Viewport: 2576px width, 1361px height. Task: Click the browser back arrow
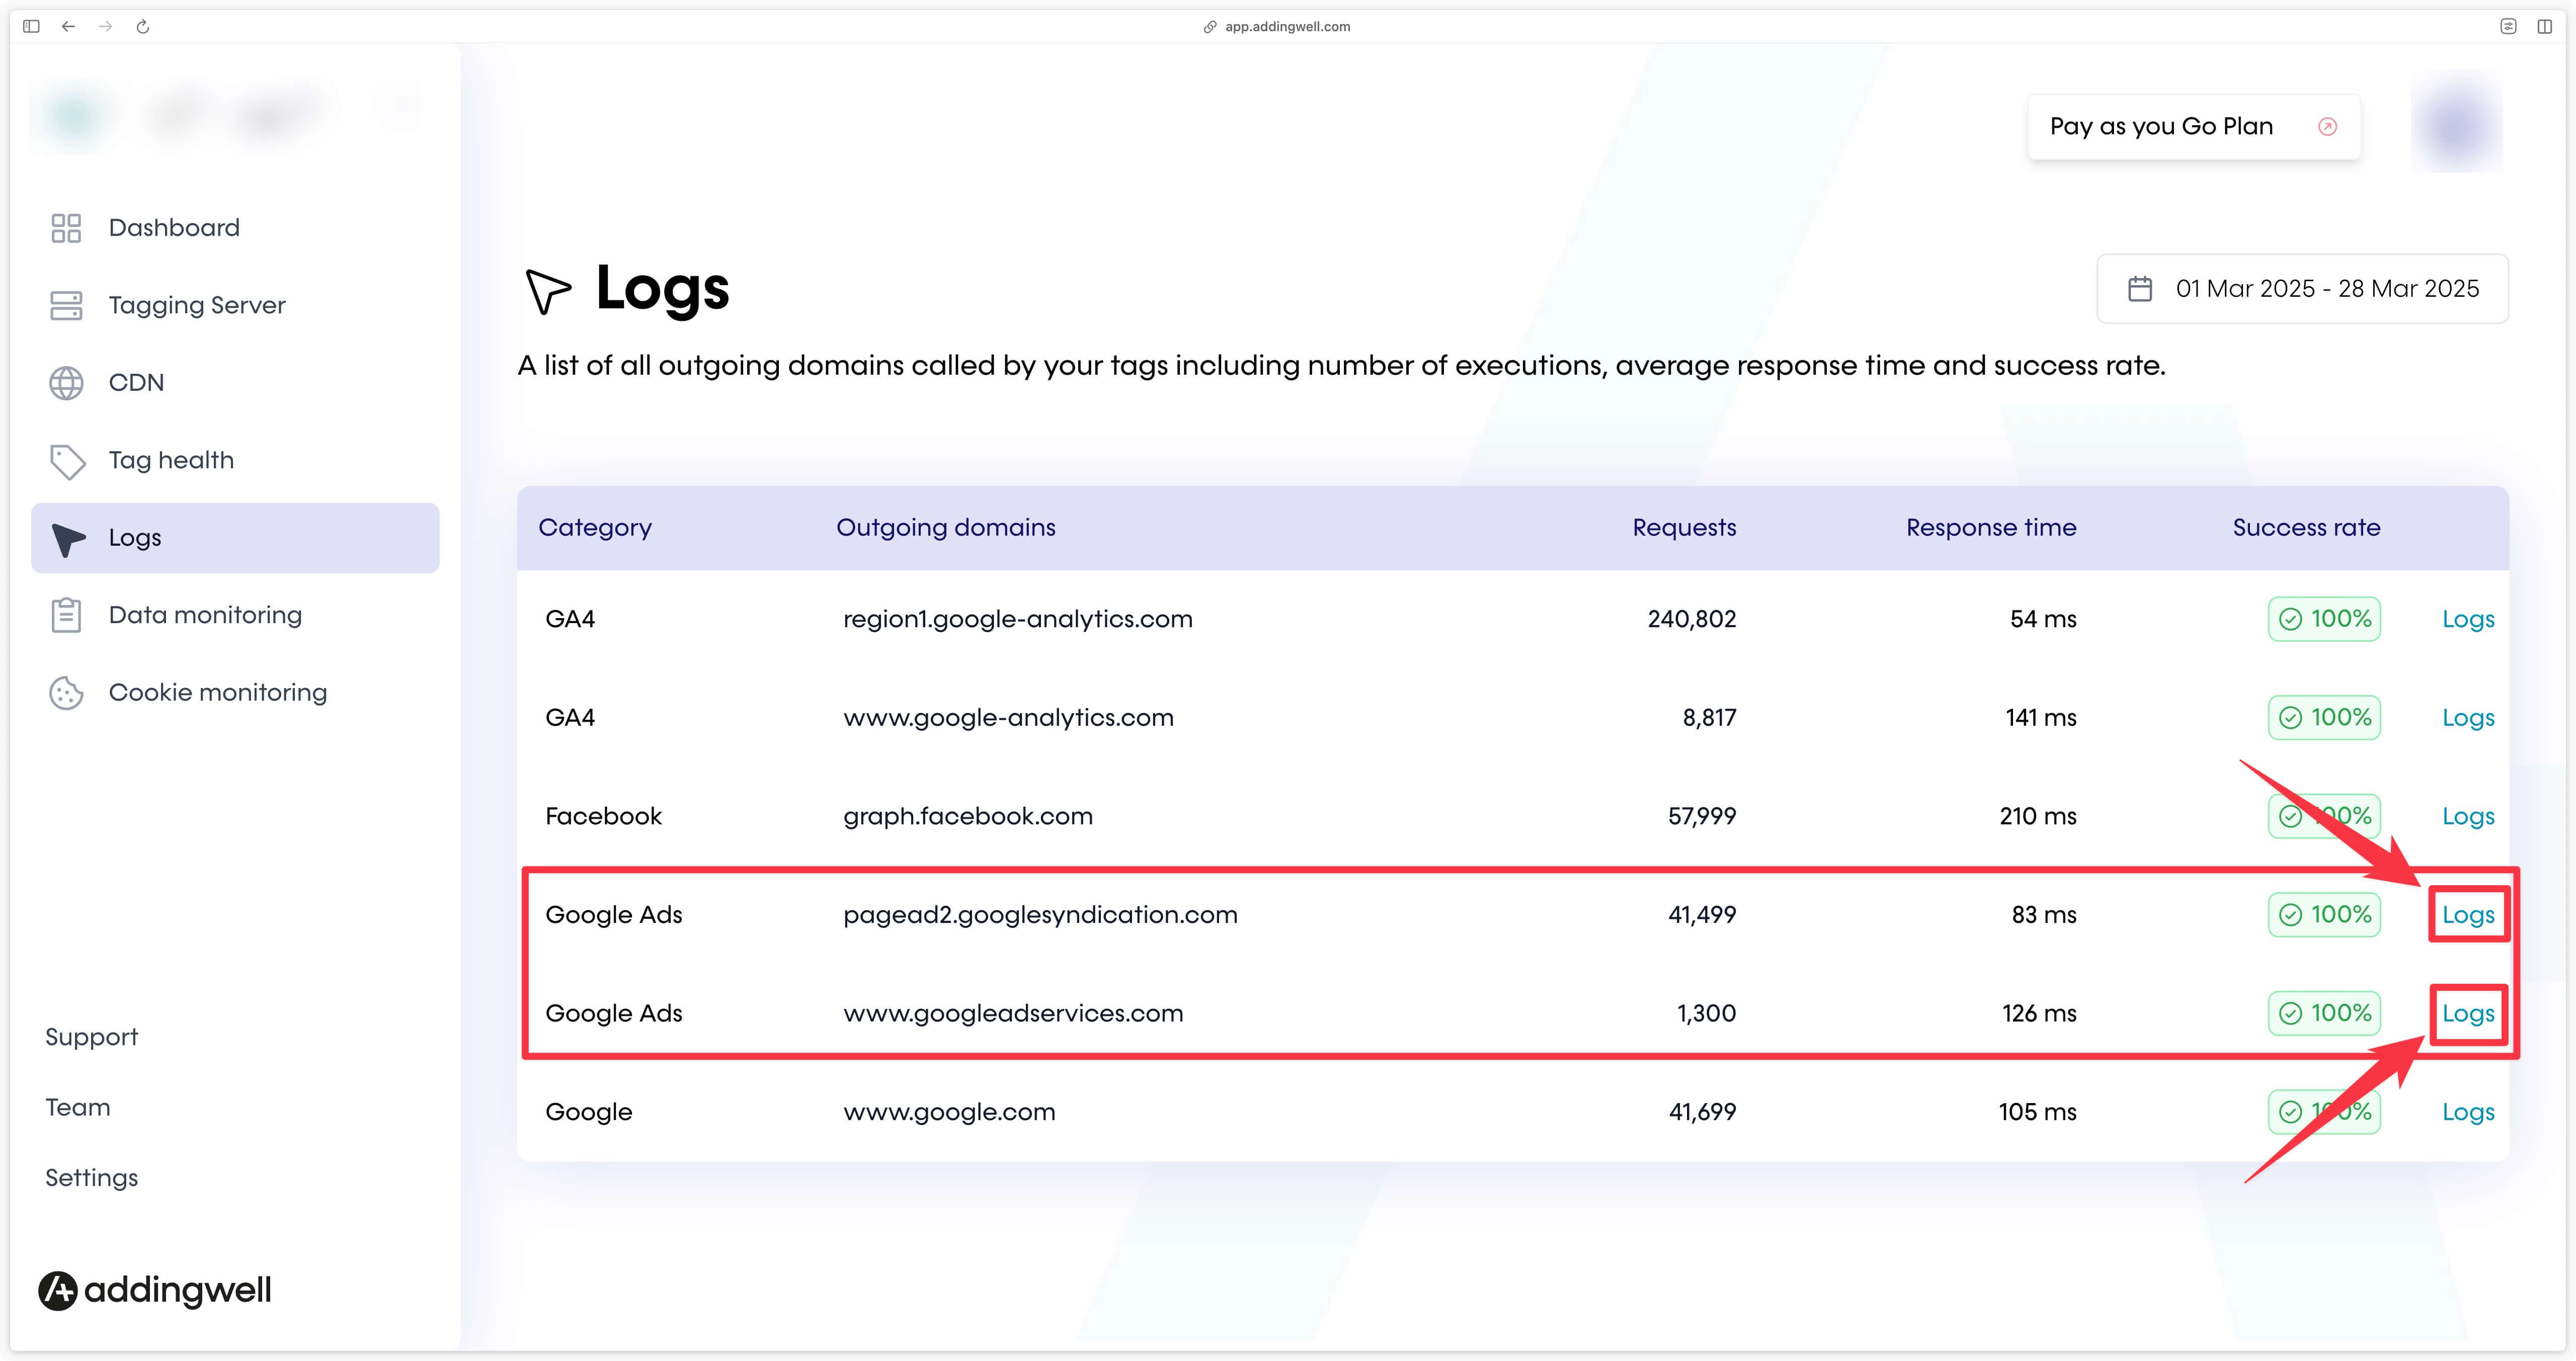pos(68,27)
